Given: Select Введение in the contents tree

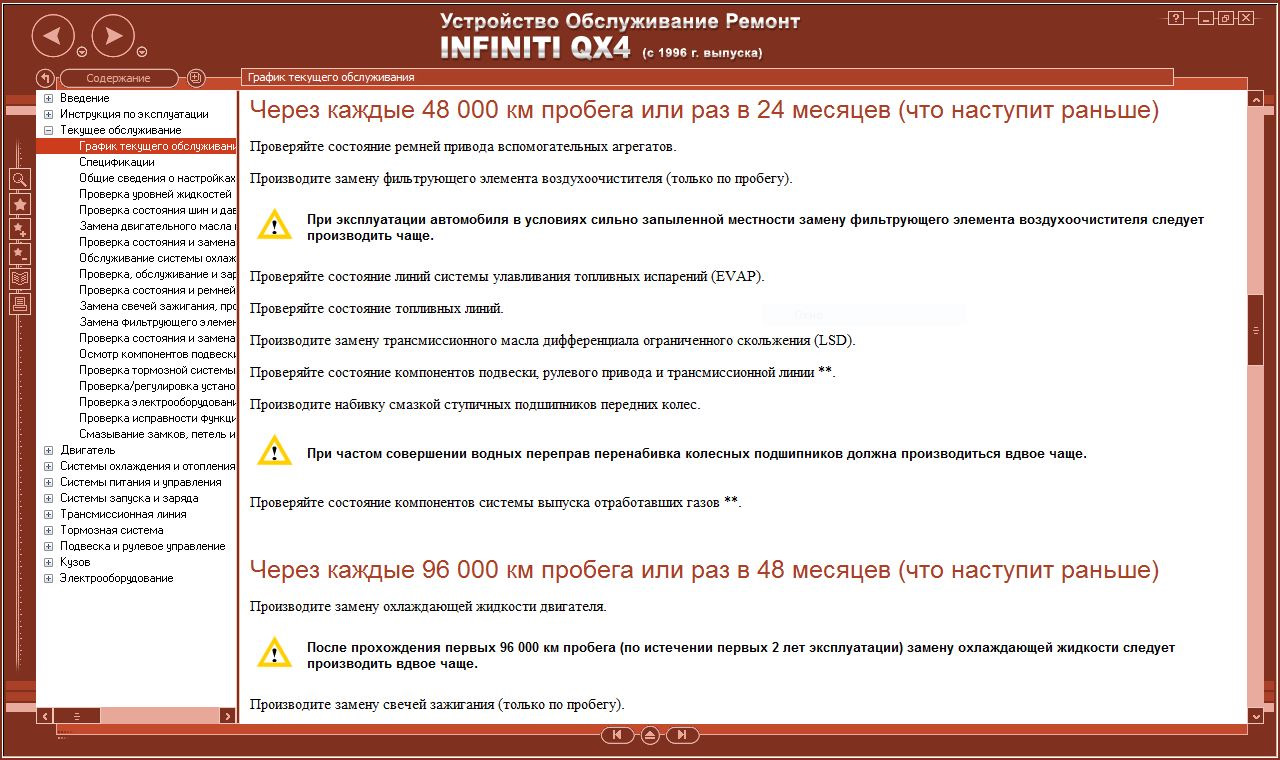Looking at the screenshot, I should 84,98.
